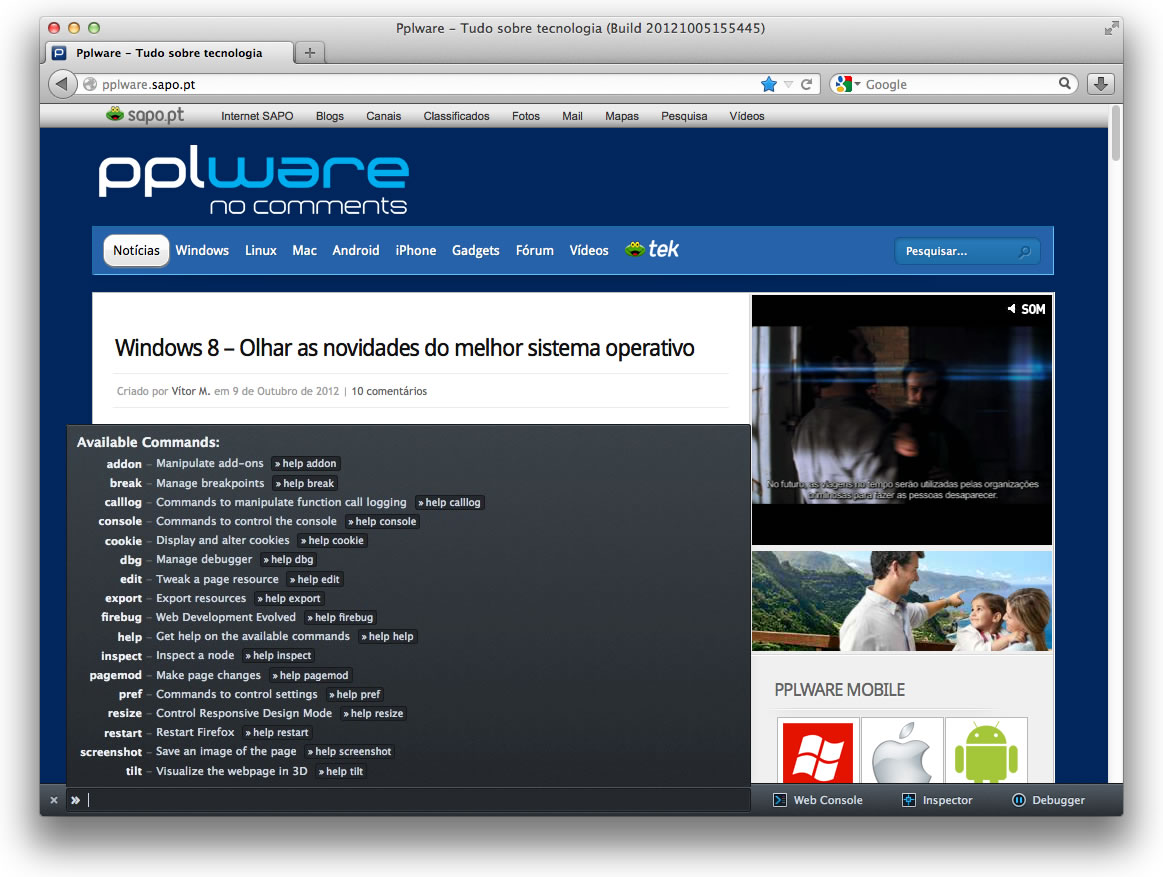Open the 10 comentários link

pos(389,391)
